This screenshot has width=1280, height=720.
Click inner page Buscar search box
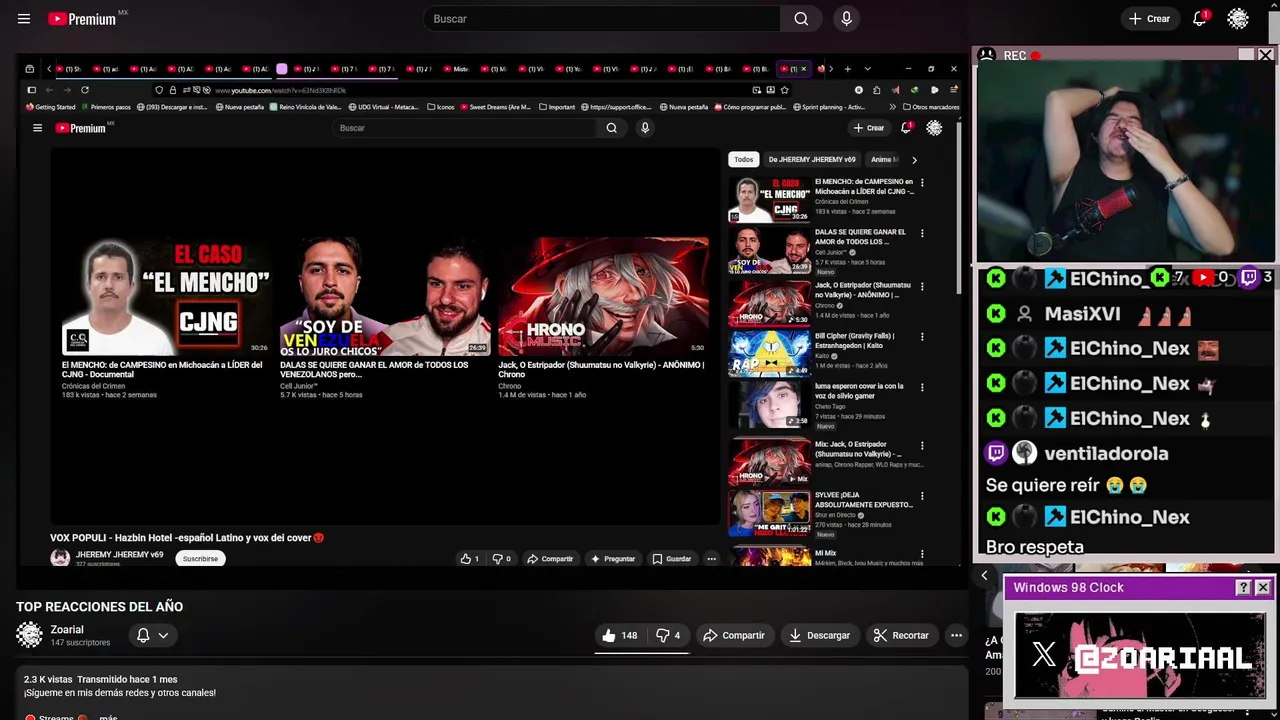click(x=466, y=128)
